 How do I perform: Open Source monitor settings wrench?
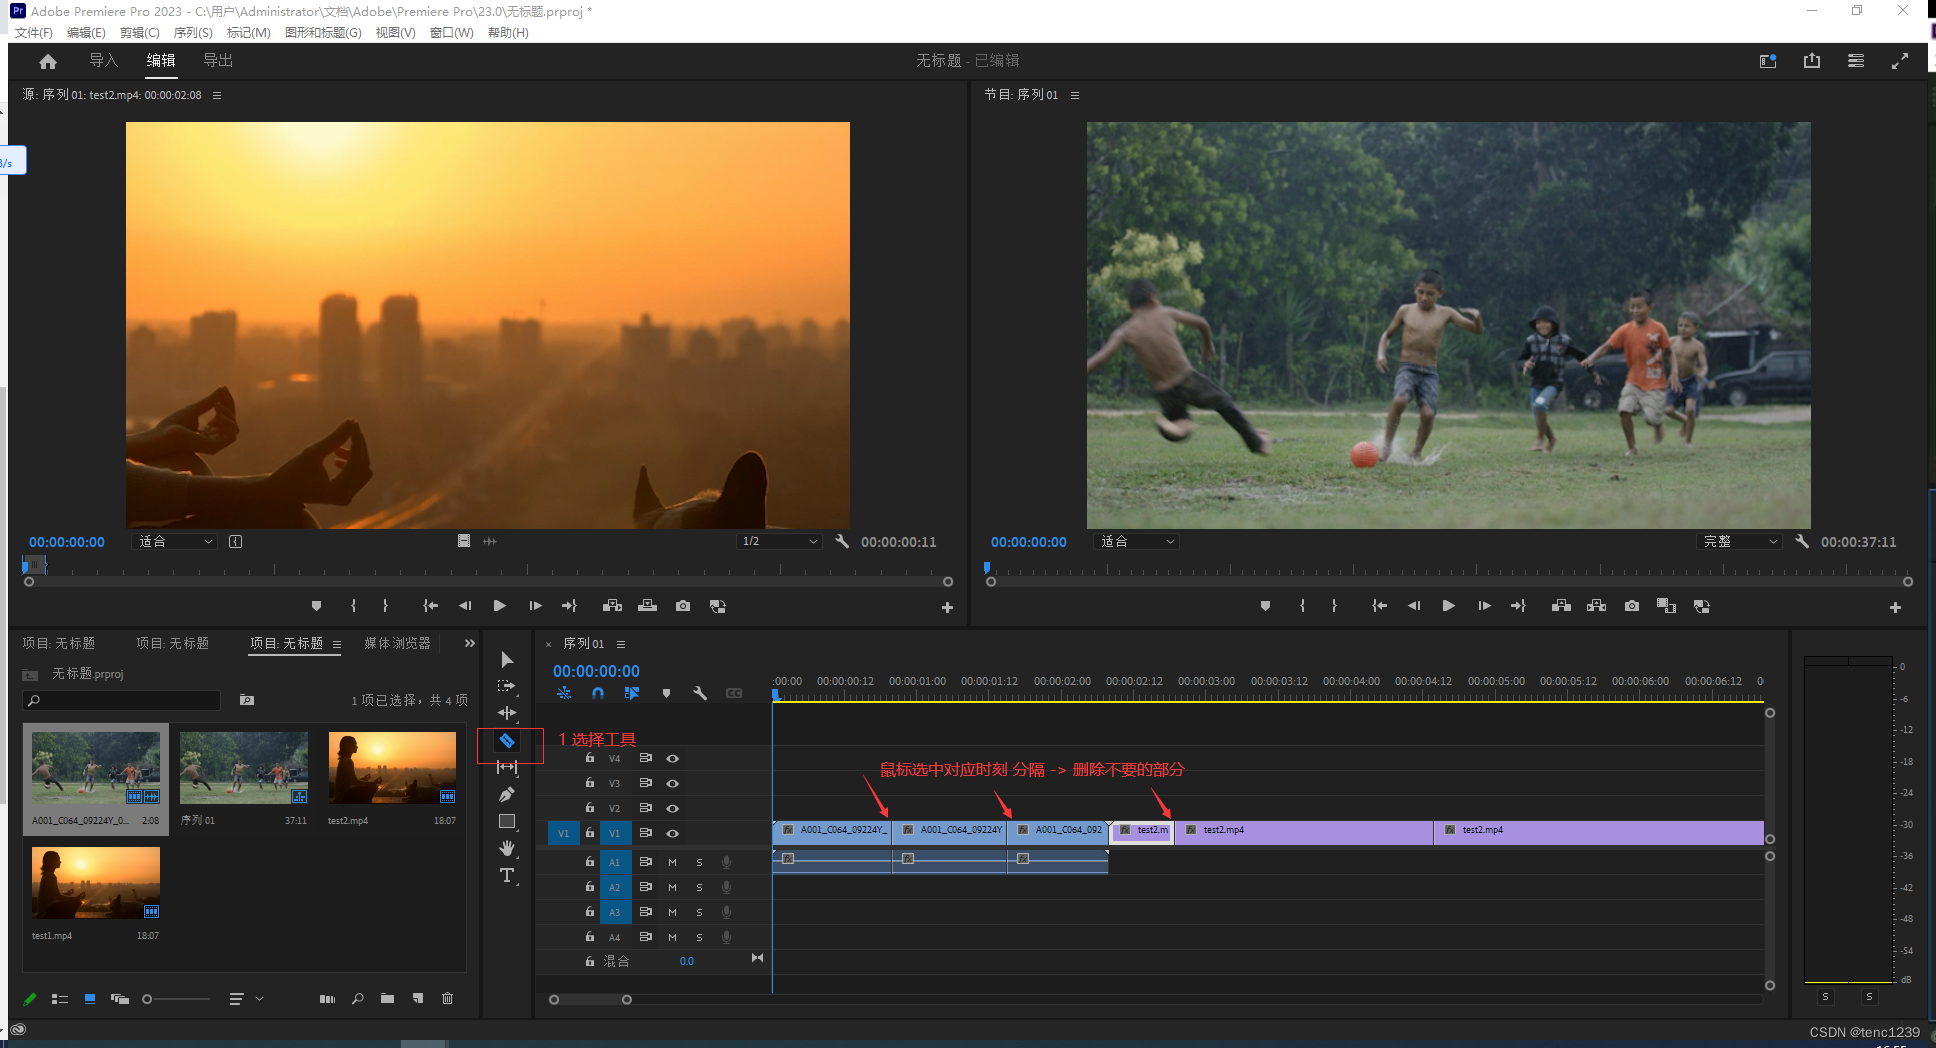coord(842,541)
